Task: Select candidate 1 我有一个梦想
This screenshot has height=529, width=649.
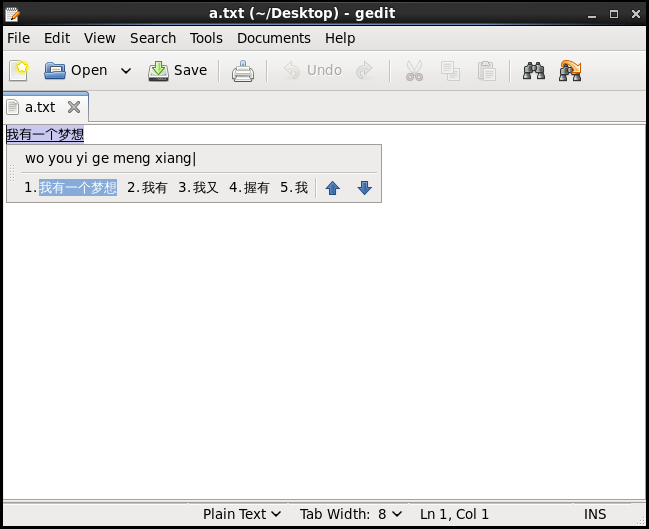Action: pyautogui.click(x=71, y=188)
